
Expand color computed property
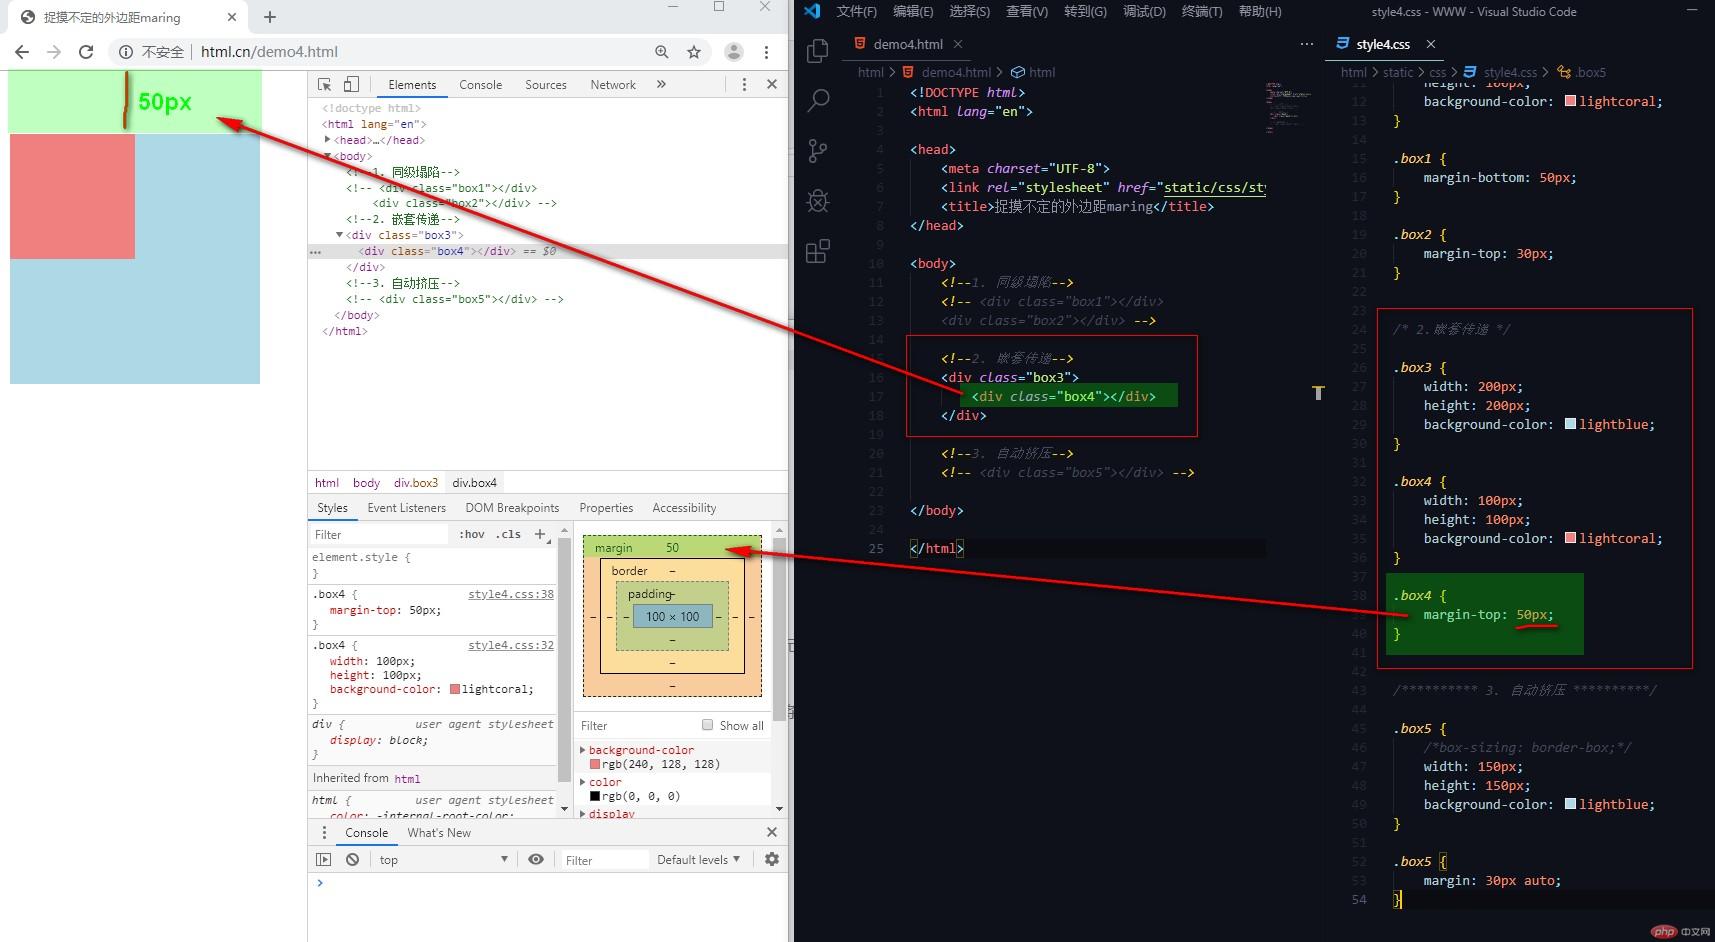pyautogui.click(x=583, y=782)
